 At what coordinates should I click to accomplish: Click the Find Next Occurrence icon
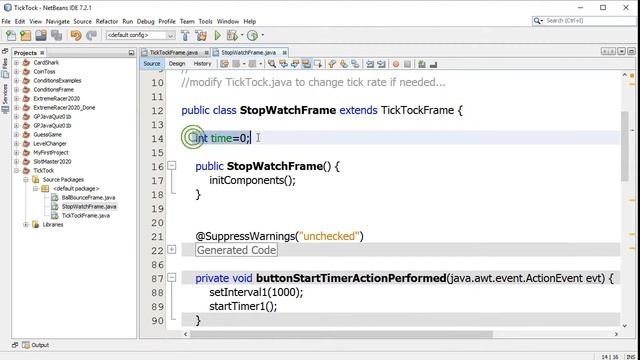click(295, 64)
